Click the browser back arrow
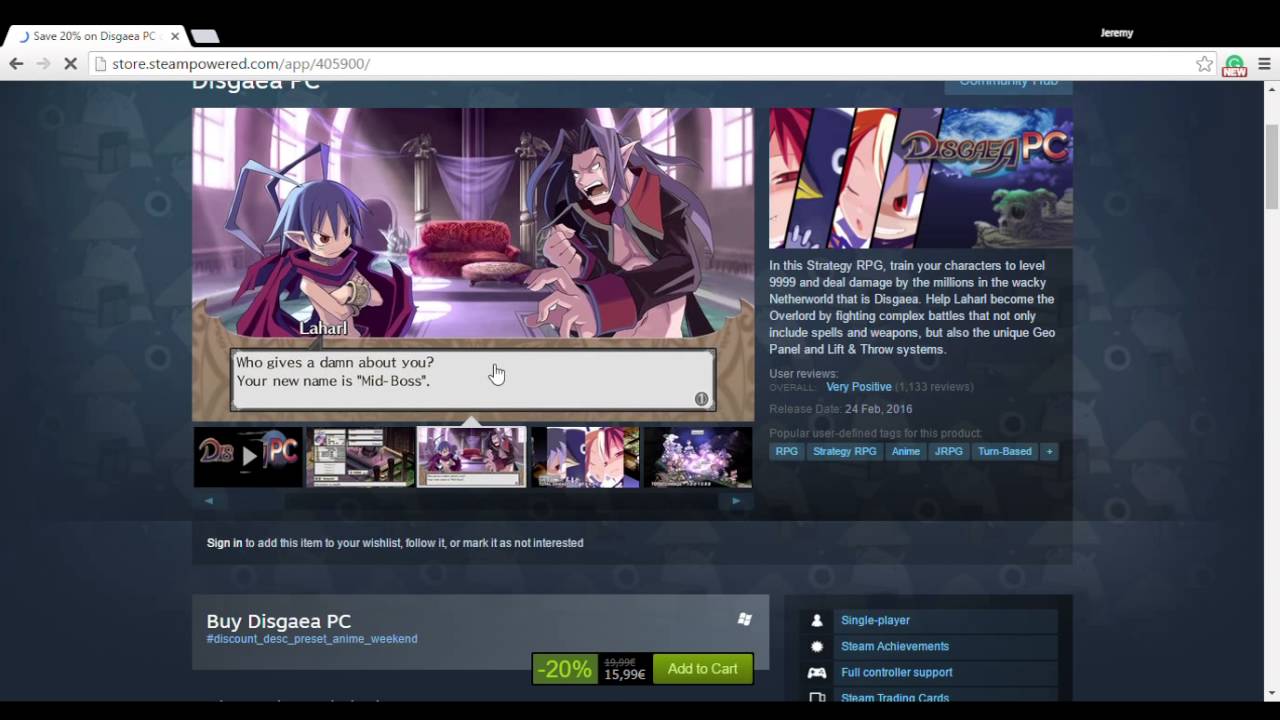 tap(16, 64)
